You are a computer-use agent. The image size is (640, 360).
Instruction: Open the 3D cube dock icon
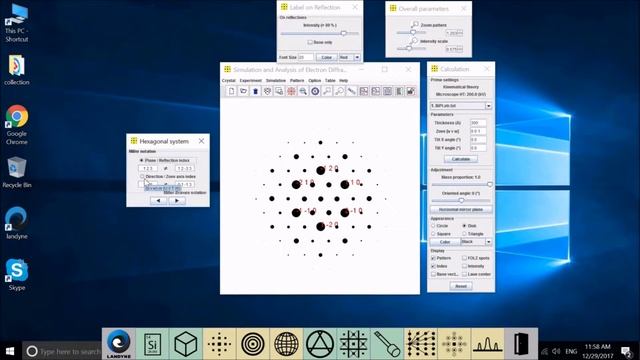coord(186,344)
